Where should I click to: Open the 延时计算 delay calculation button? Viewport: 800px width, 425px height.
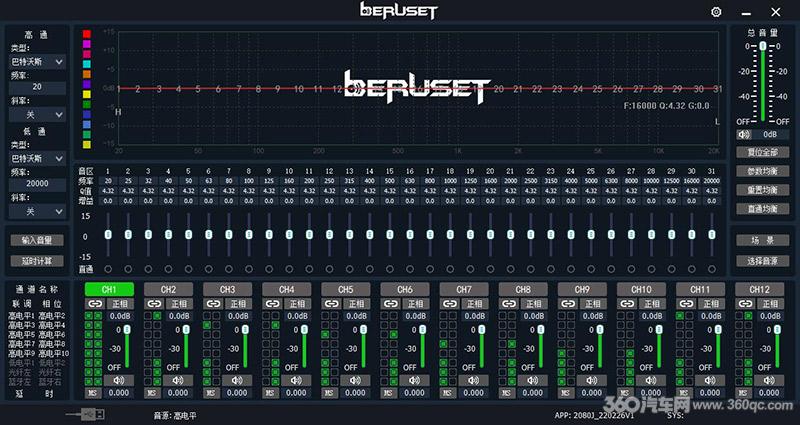[37, 261]
